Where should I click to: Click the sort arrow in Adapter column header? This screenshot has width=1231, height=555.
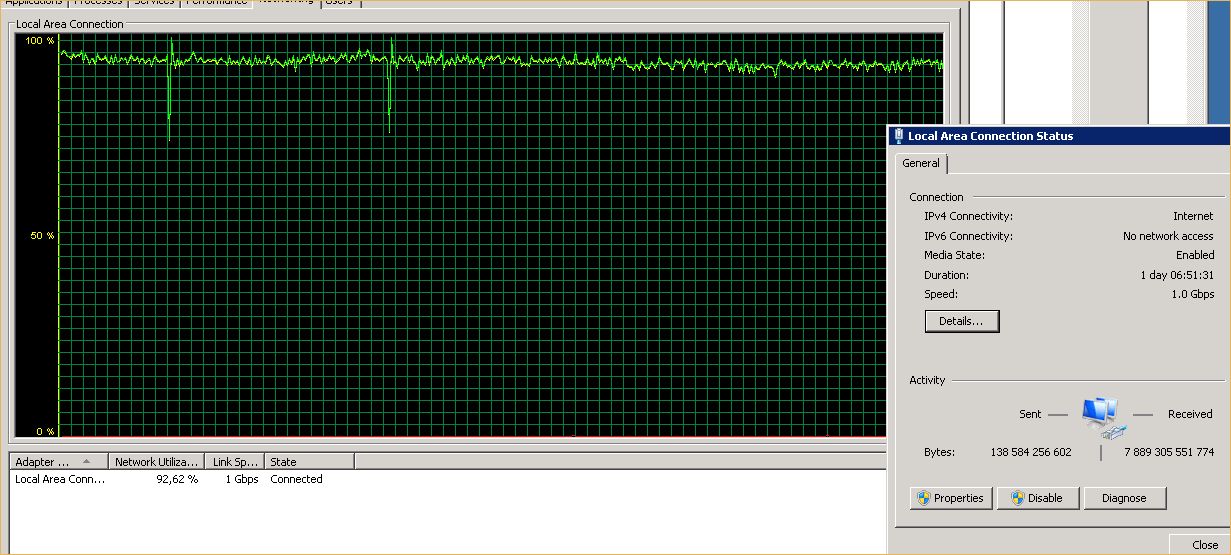tap(87, 462)
